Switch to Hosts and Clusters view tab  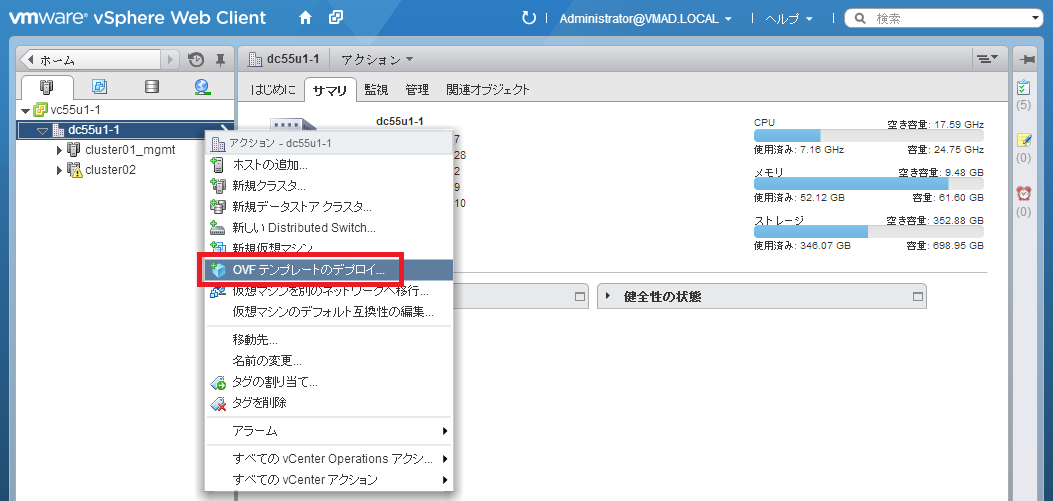tap(46, 87)
